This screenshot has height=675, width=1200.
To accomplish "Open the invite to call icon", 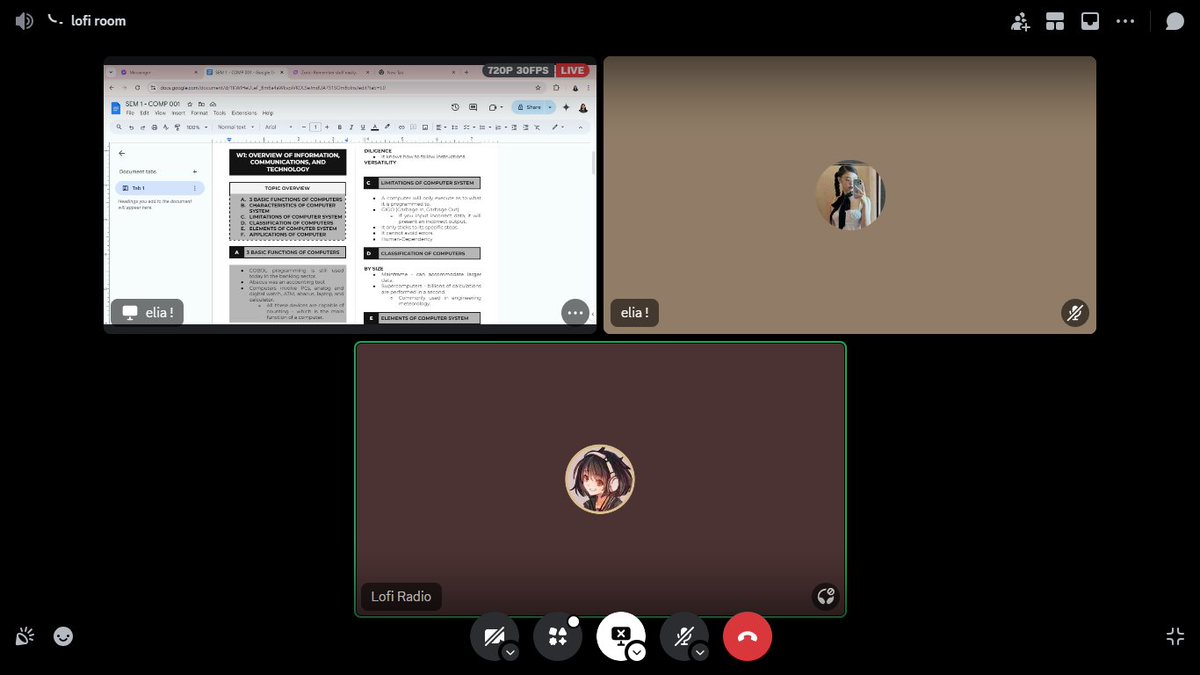I will 1020,20.
